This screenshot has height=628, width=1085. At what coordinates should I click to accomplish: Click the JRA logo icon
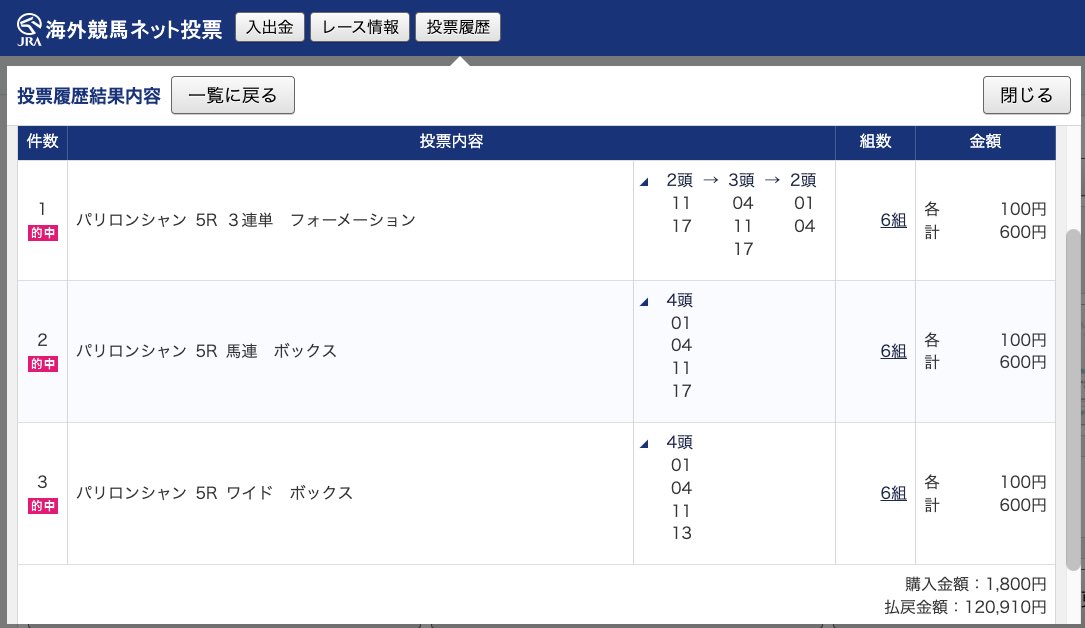click(29, 29)
